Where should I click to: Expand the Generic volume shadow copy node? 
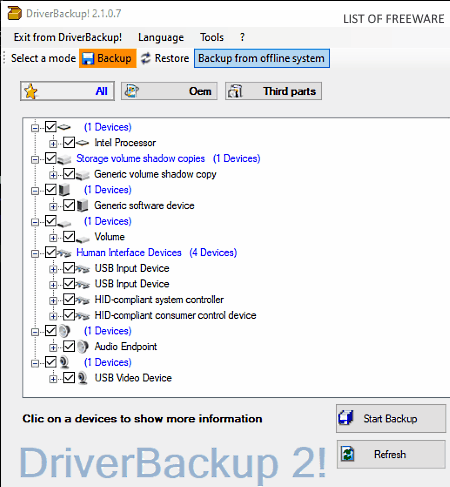click(x=53, y=175)
